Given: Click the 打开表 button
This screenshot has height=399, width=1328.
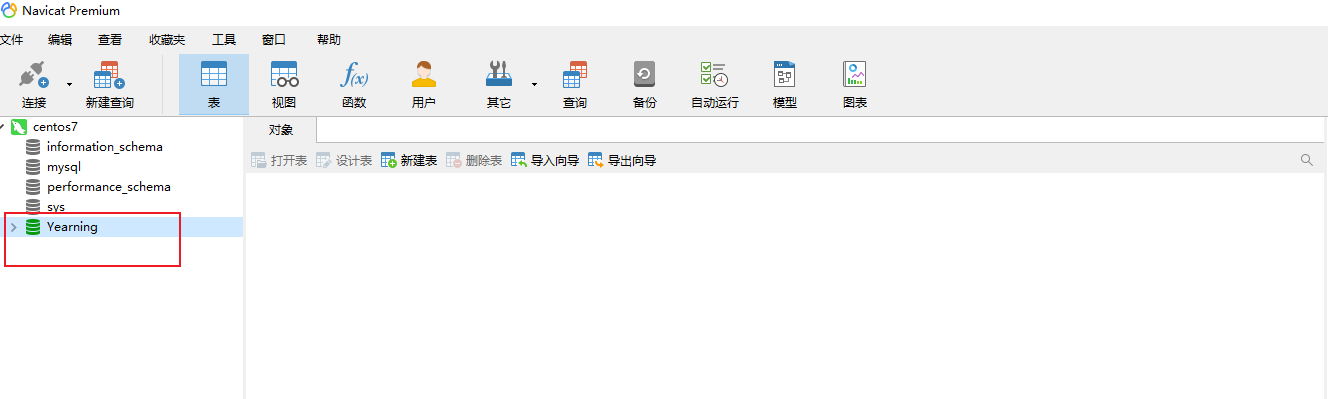Looking at the screenshot, I should pos(279,160).
